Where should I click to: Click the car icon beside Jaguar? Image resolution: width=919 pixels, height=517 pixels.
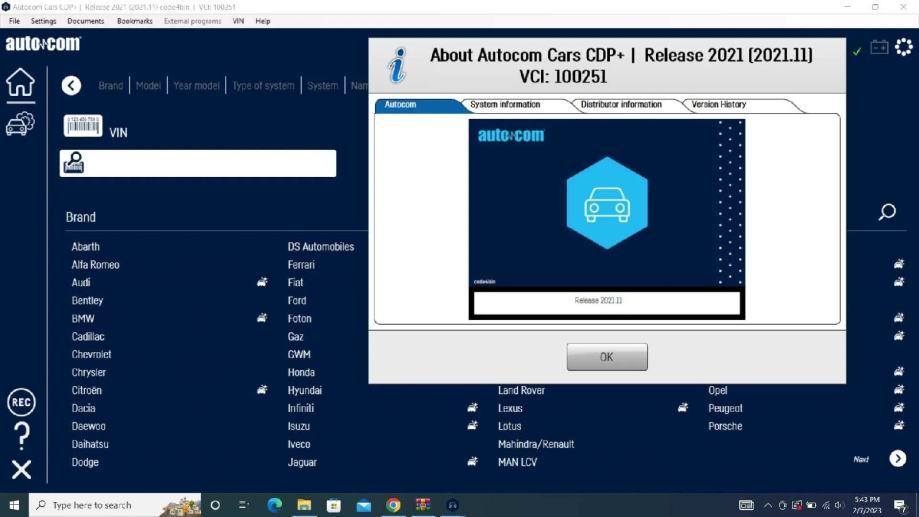pos(472,461)
